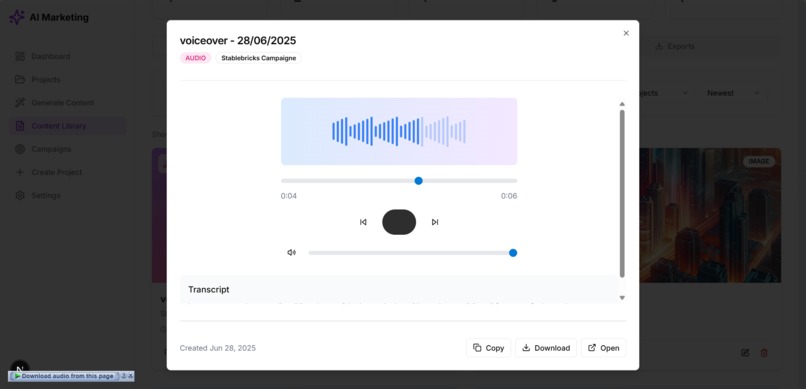Adjust the volume slider handle
This screenshot has height=389, width=806.
coord(512,253)
